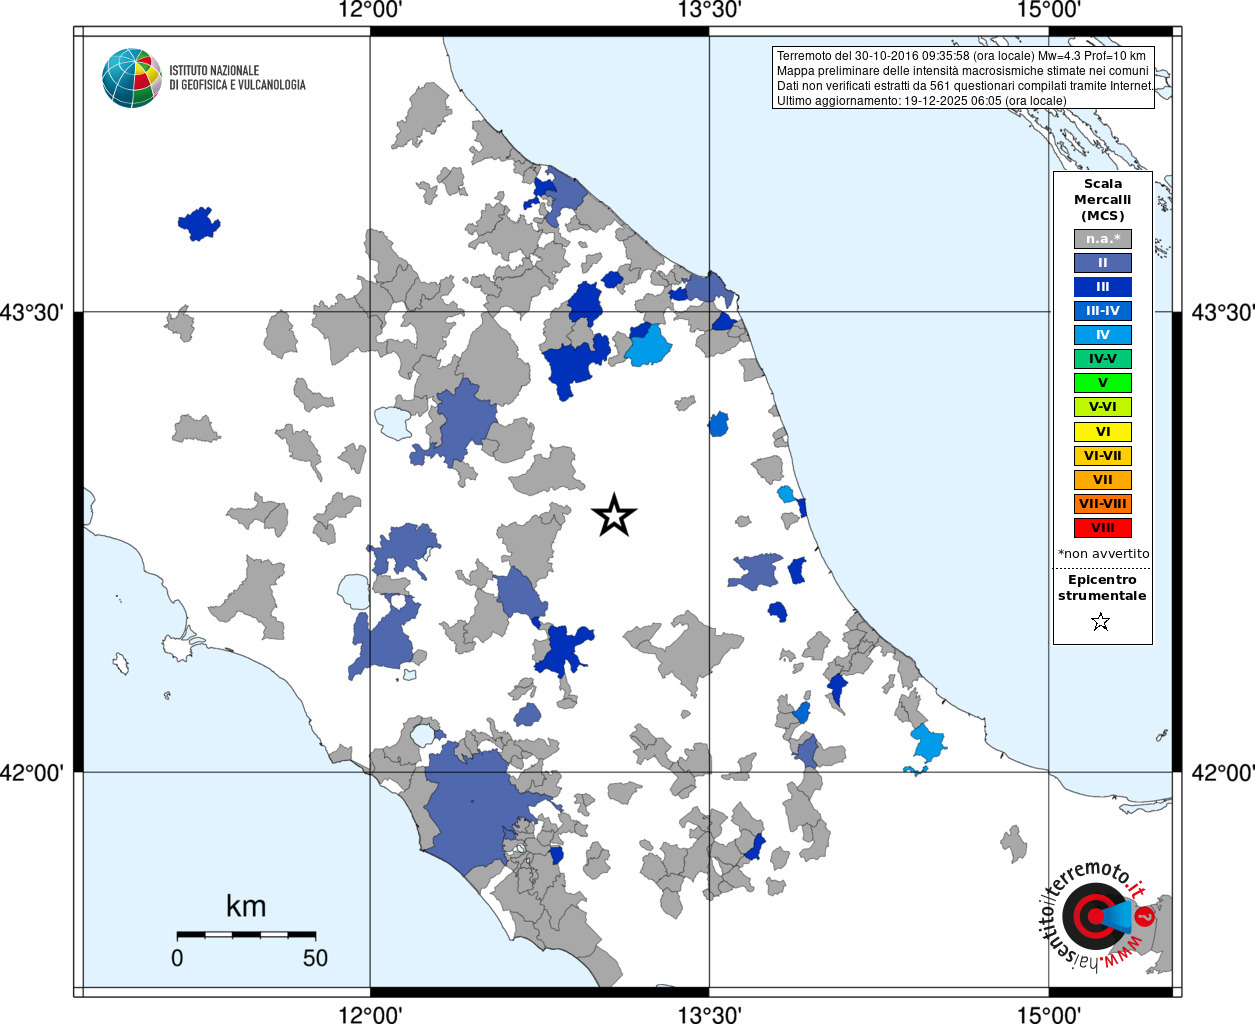
Task: Click the top 12°00' longitude label
Action: coord(370,10)
